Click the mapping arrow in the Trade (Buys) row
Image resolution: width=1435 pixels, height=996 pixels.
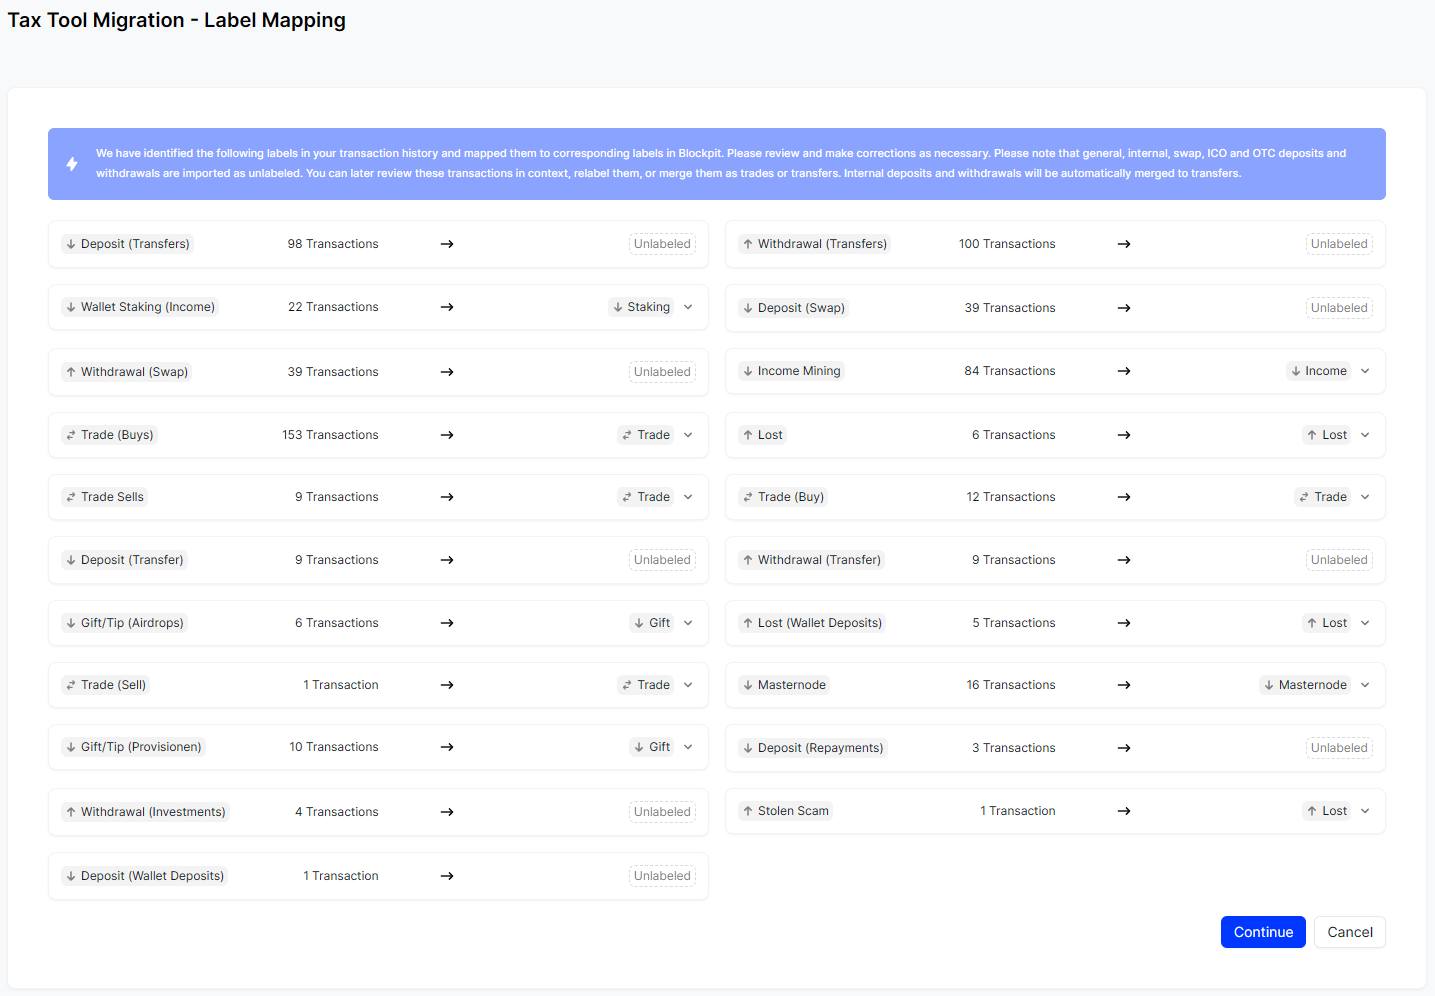446,435
